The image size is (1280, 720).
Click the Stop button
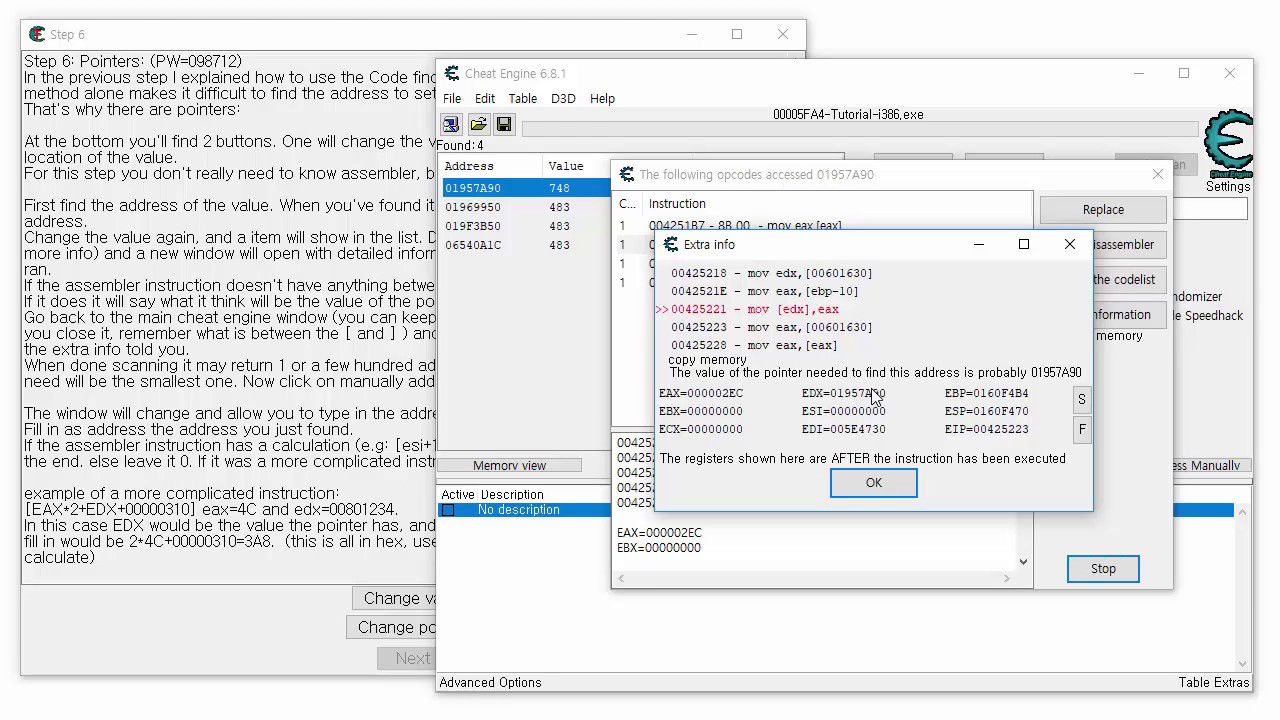coord(1103,568)
